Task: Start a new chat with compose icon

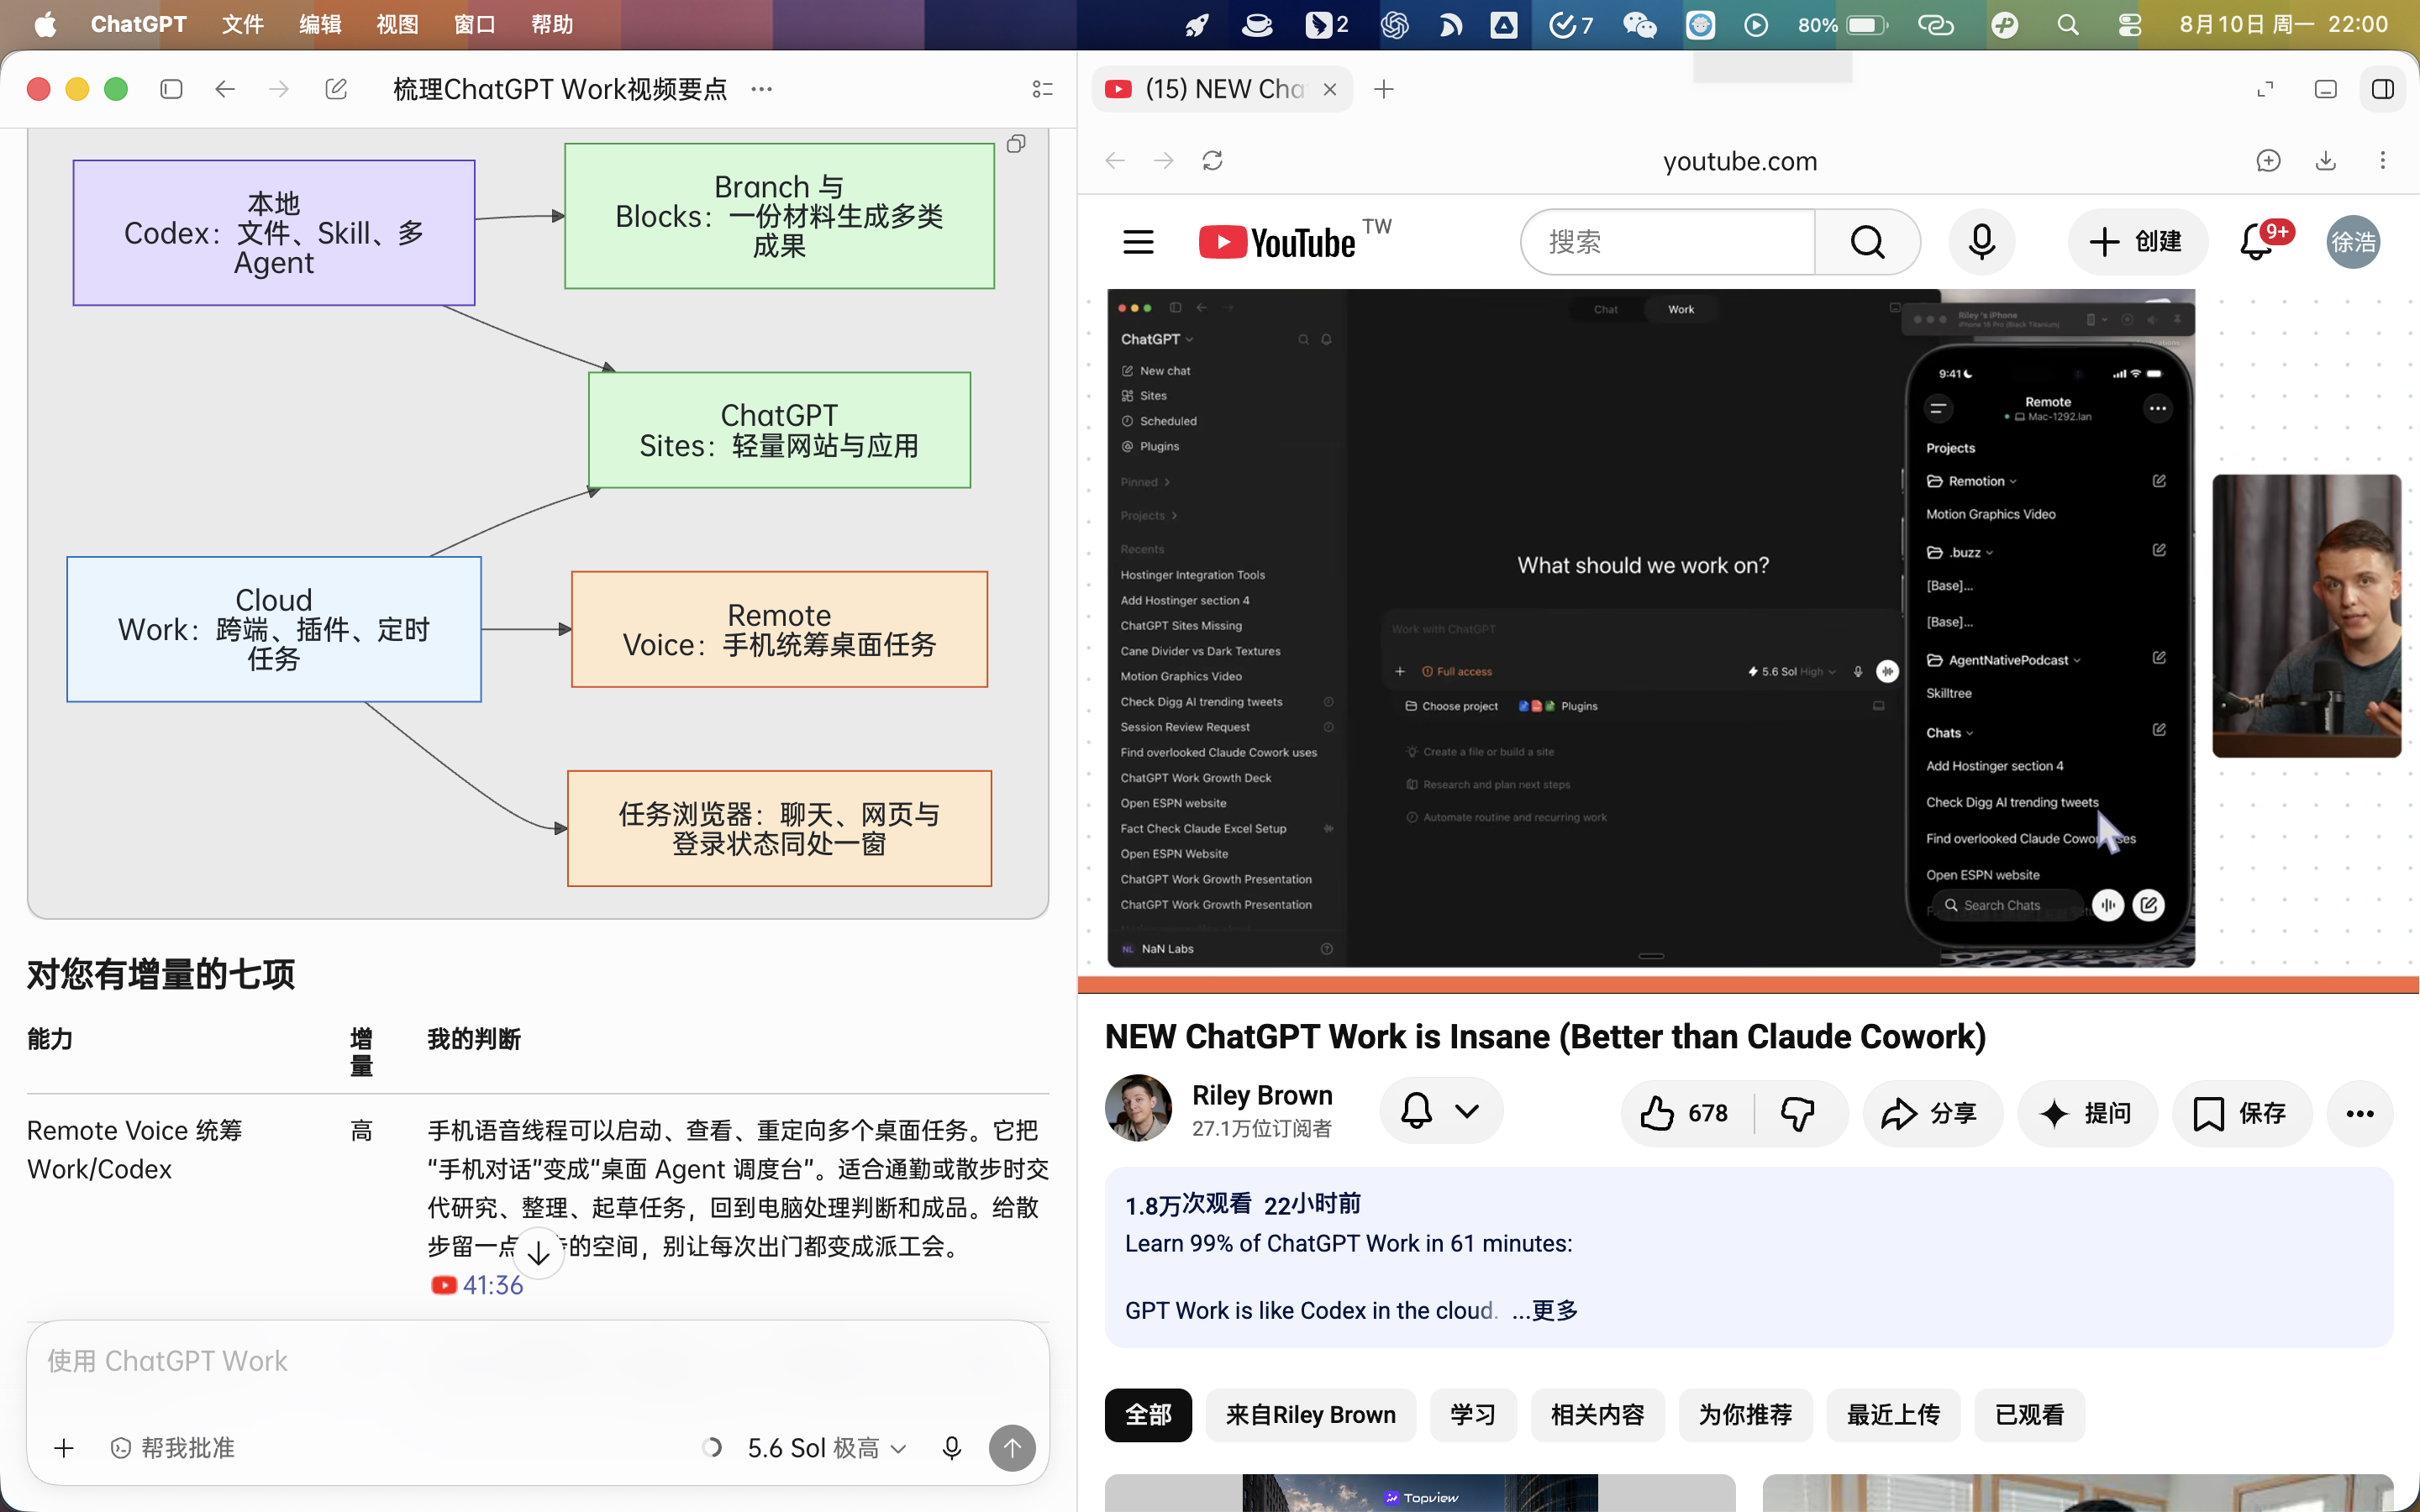Action: (336, 89)
